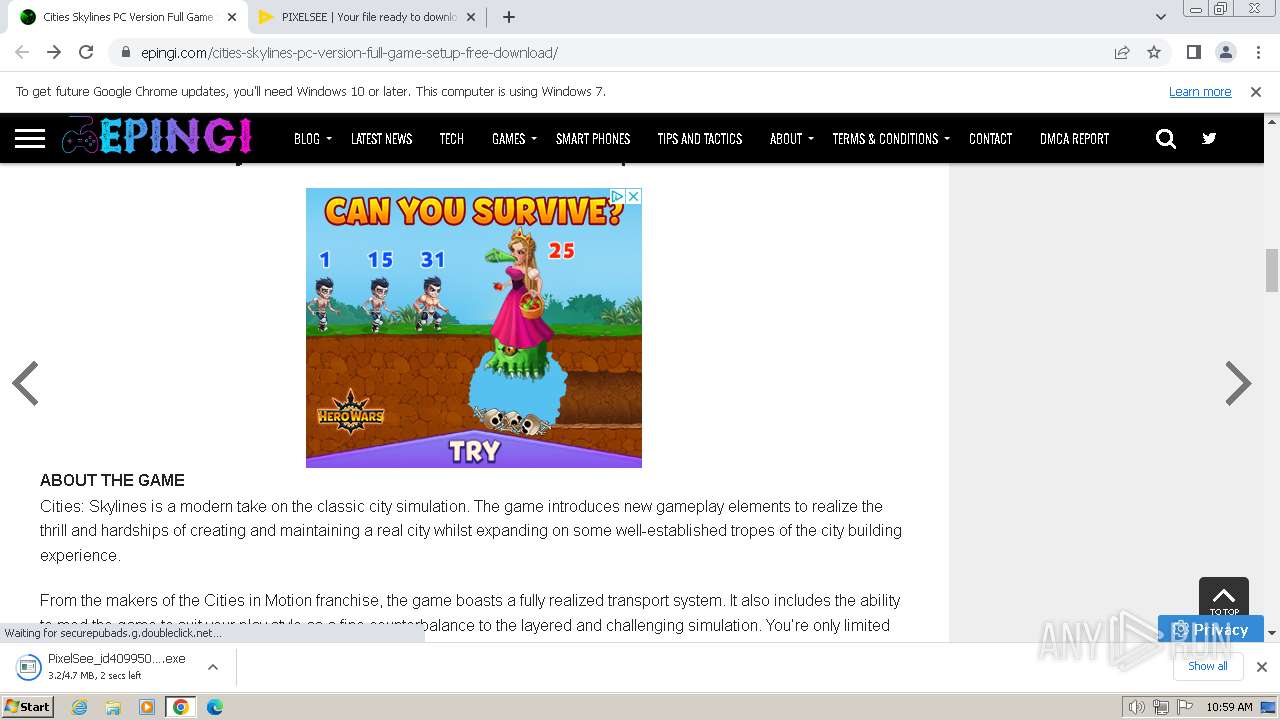This screenshot has width=1280, height=720.
Task: Open Microsoft Edge from the taskbar
Action: click(214, 707)
